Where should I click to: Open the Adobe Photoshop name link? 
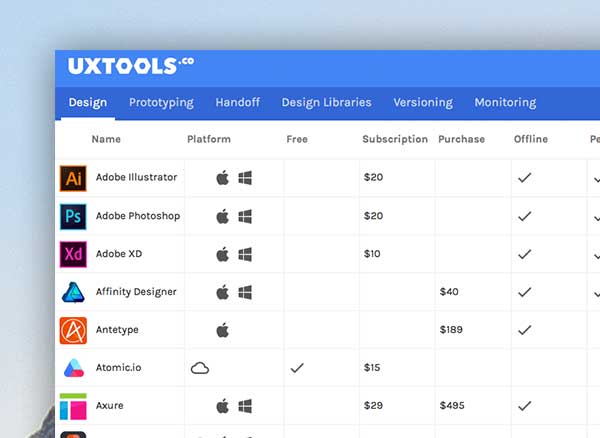138,216
